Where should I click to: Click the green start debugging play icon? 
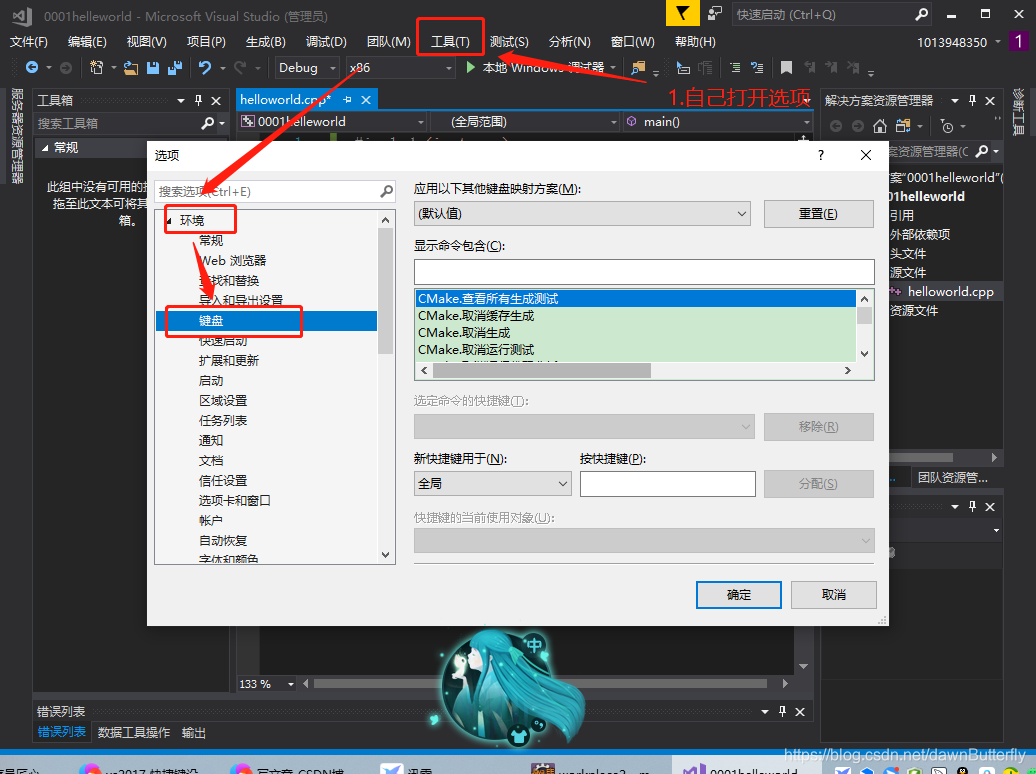click(x=470, y=67)
